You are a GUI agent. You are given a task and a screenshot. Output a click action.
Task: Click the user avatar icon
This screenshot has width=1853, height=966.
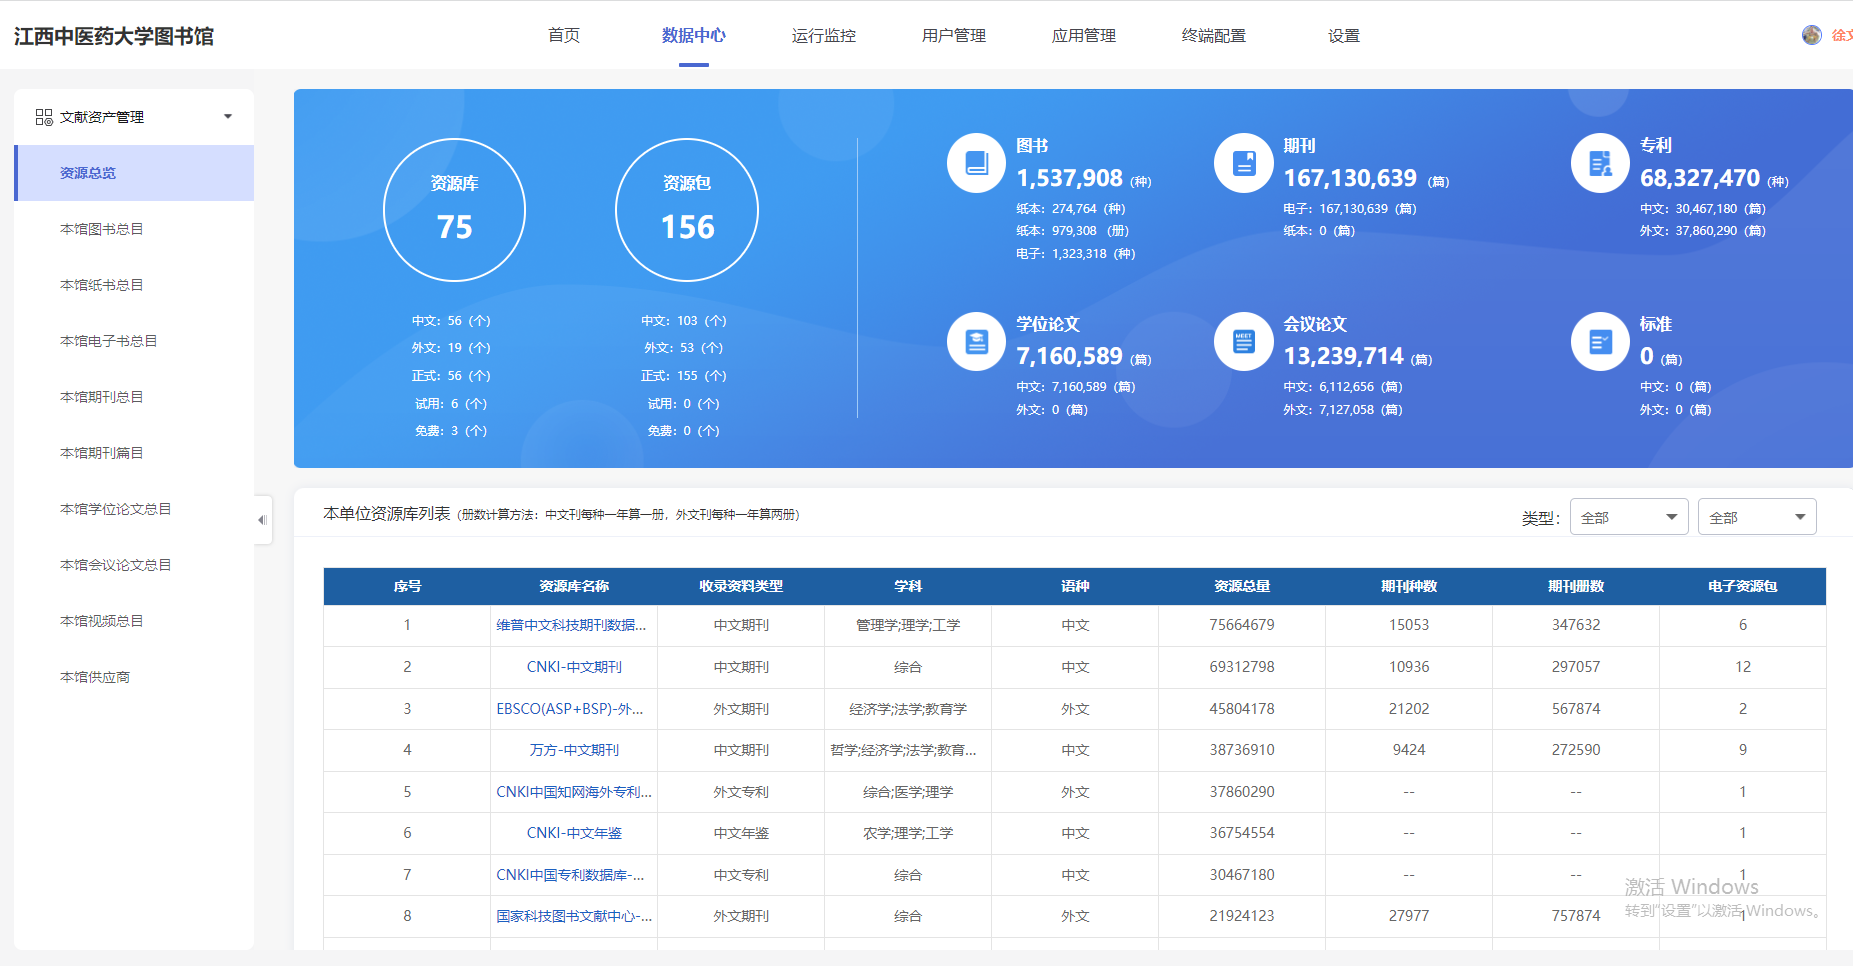click(x=1811, y=35)
